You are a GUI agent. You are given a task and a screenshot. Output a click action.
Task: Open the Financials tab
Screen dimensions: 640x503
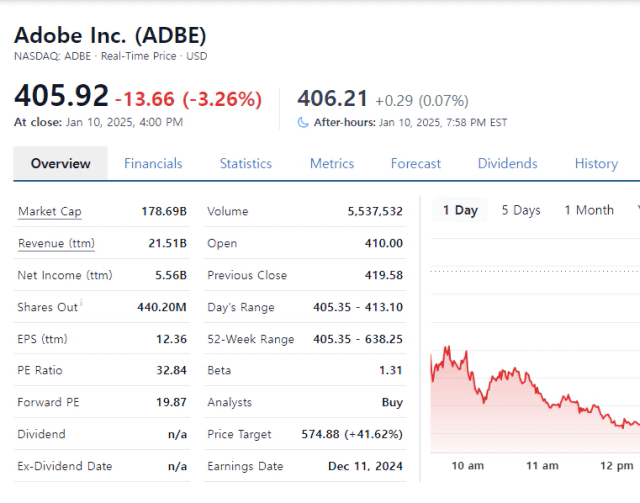click(x=153, y=163)
